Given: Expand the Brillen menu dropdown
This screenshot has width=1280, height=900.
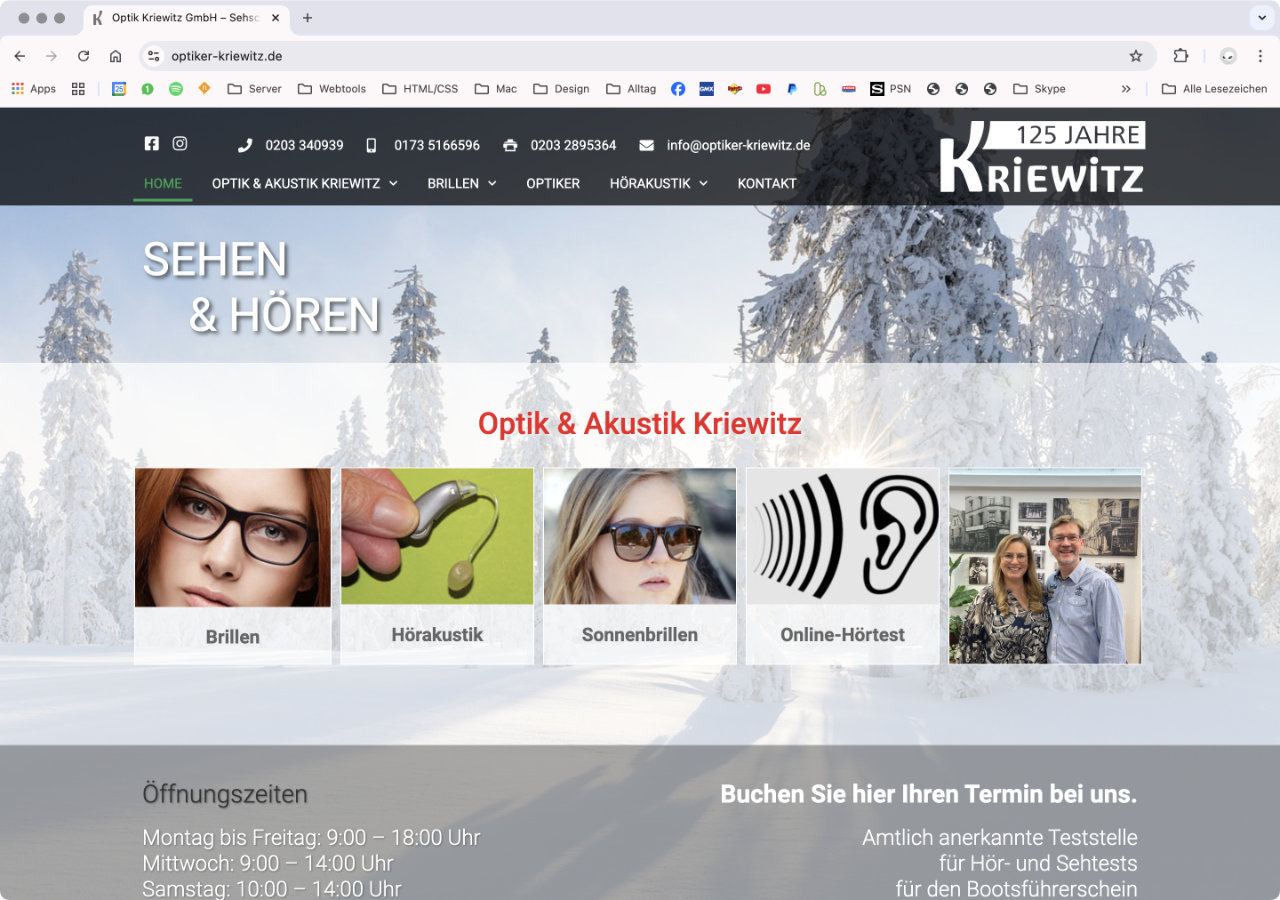Looking at the screenshot, I should tap(461, 183).
